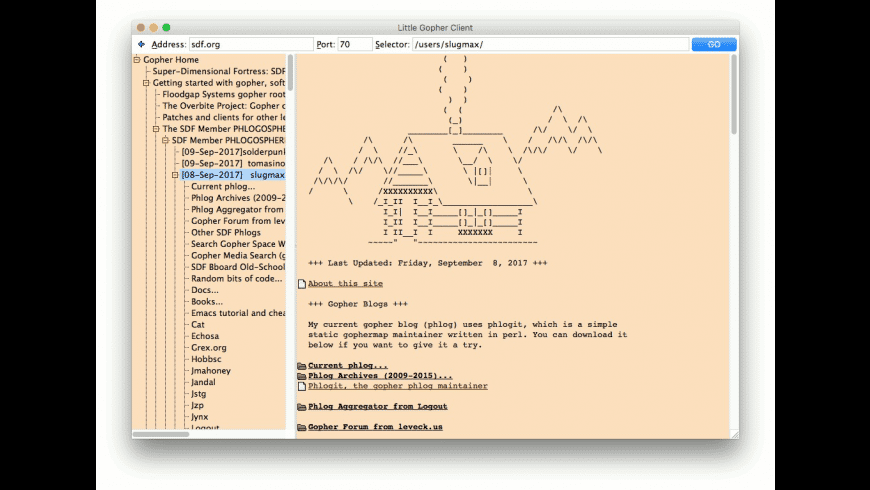Click the folder icon beside Phlog Archives
This screenshot has height=490, width=870.
point(302,376)
